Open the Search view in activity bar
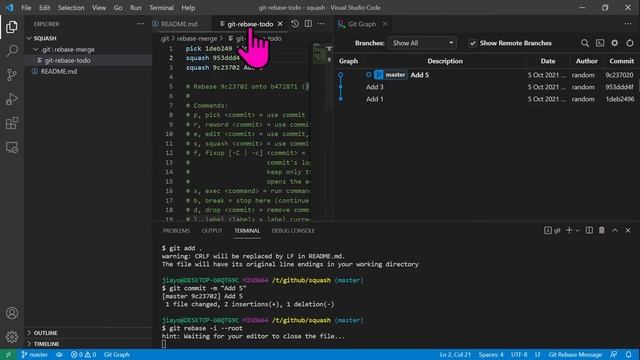Image resolution: width=640 pixels, height=360 pixels. coord(12,51)
